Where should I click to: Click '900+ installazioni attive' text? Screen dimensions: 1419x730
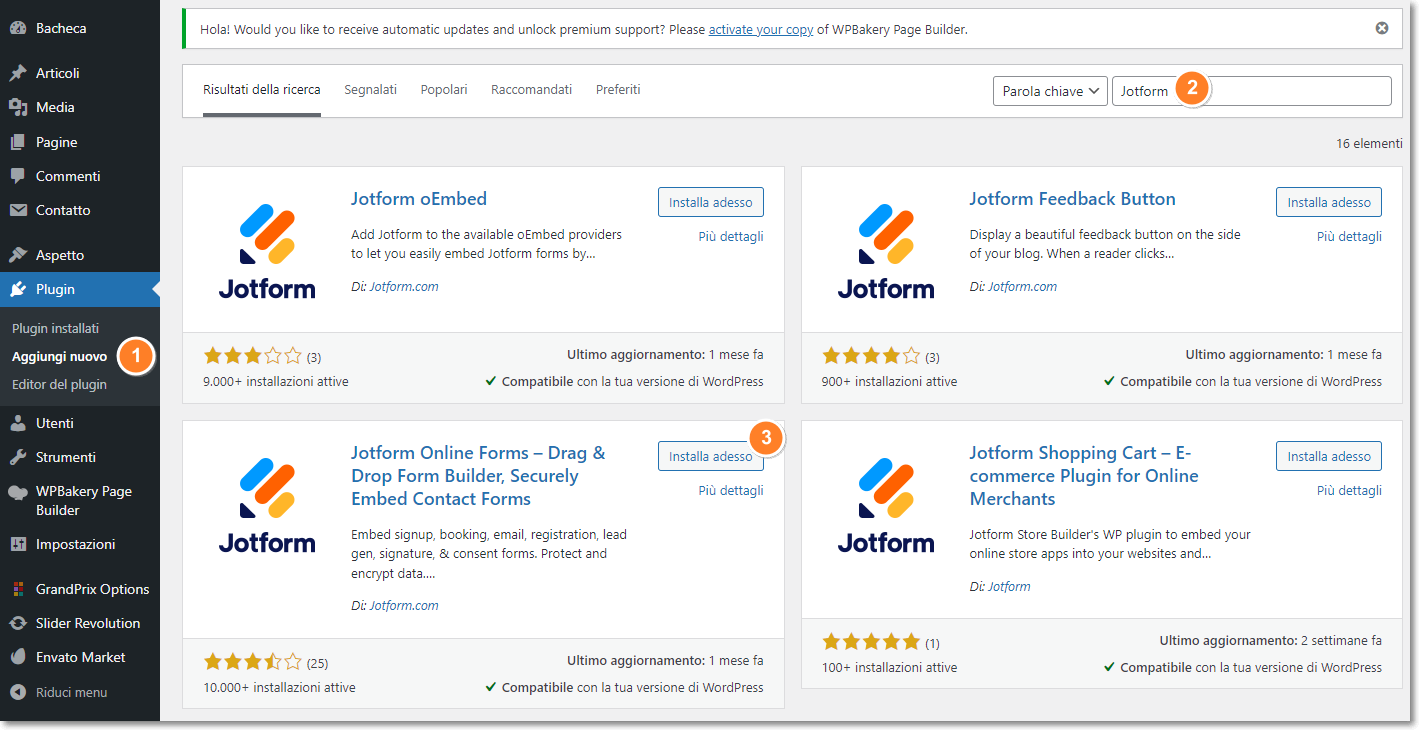[x=889, y=382]
